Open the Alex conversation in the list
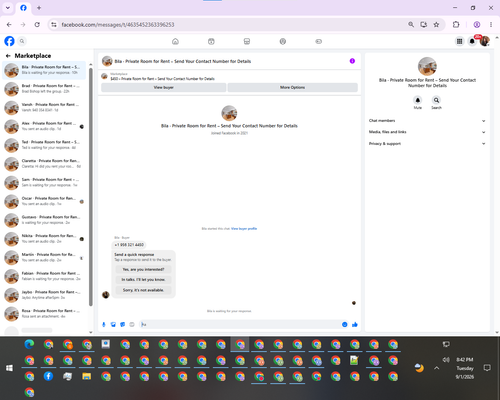This screenshot has width=500, height=400. click(44, 126)
